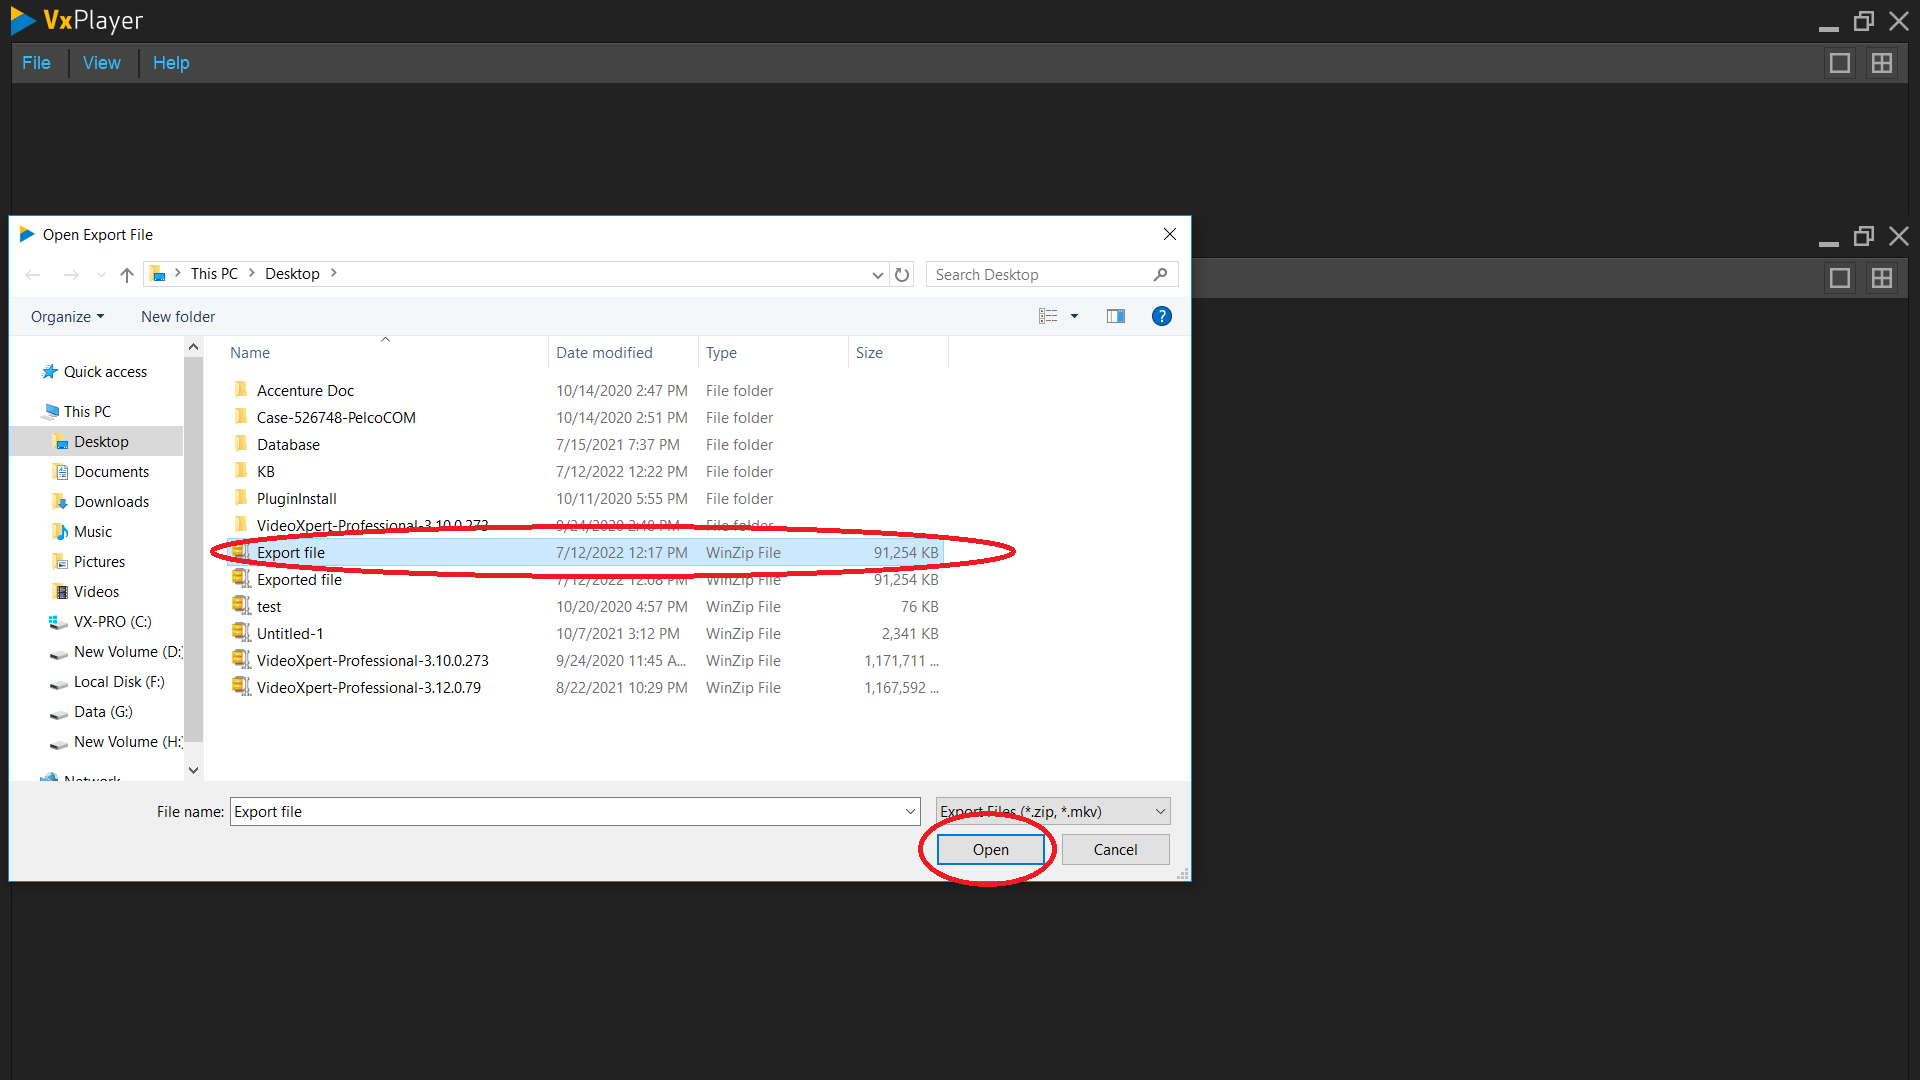Expand the file name combo box dropdown

[x=909, y=811]
